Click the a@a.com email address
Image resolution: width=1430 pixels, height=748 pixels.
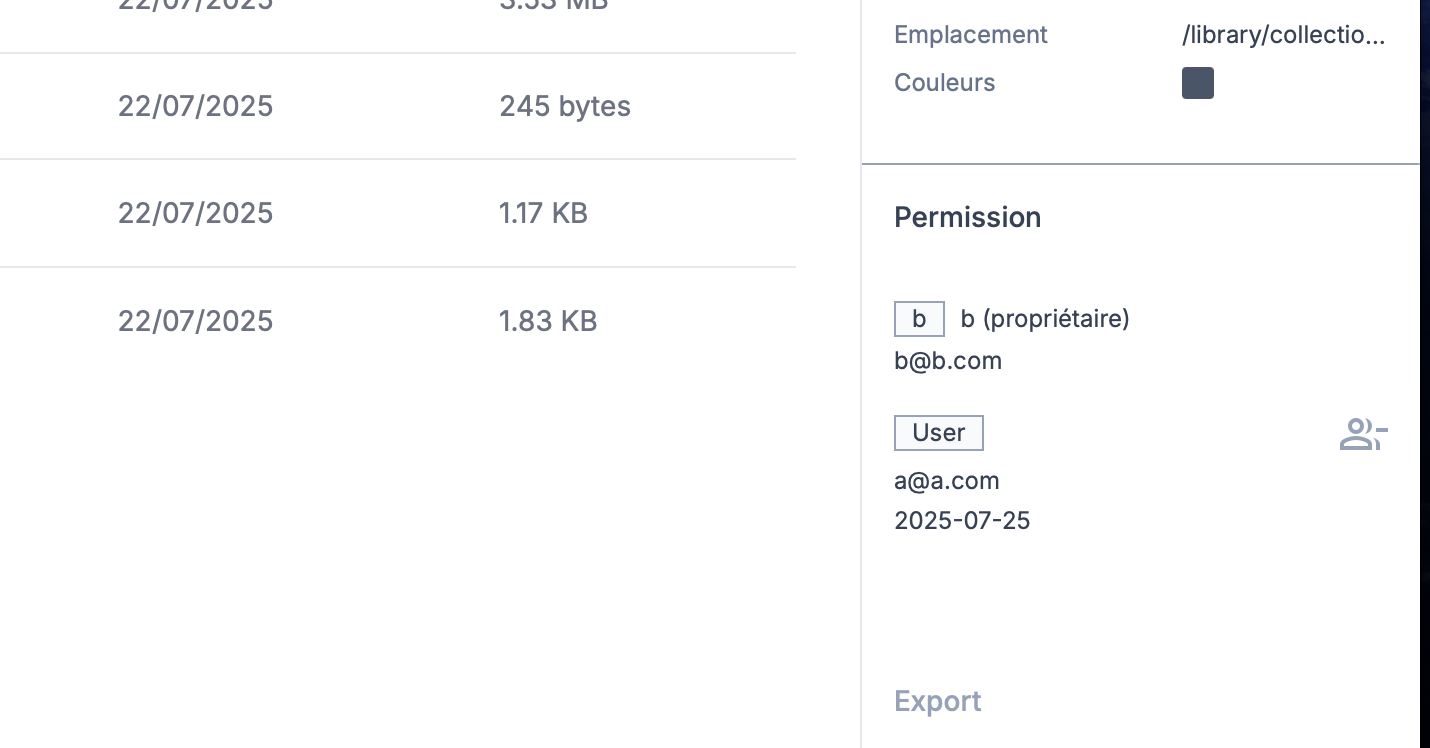coord(947,481)
